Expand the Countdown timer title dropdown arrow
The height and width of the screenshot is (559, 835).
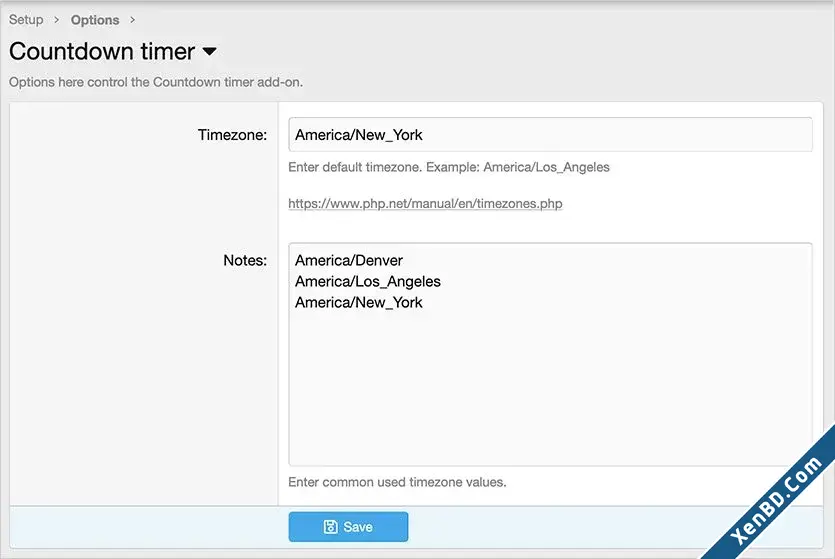(x=210, y=52)
